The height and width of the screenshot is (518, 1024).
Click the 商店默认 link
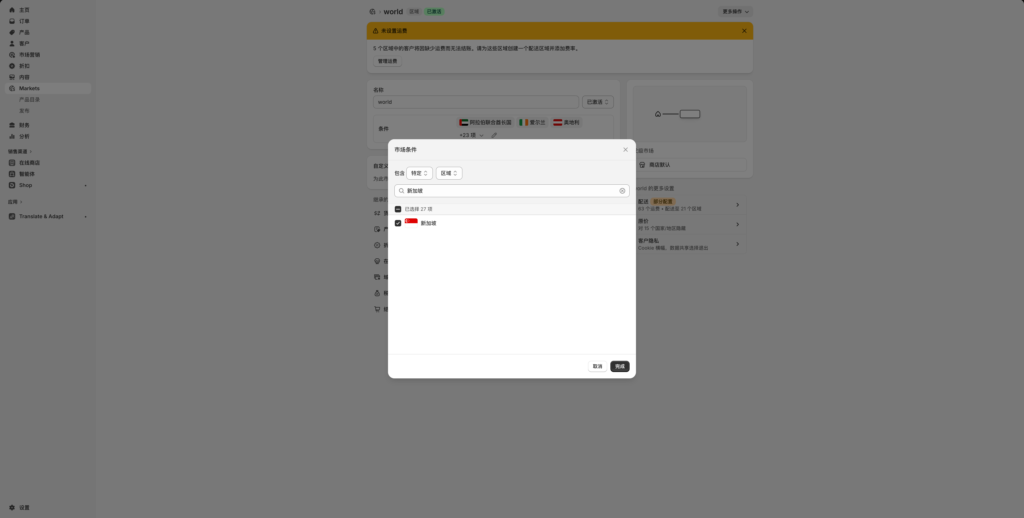point(660,165)
